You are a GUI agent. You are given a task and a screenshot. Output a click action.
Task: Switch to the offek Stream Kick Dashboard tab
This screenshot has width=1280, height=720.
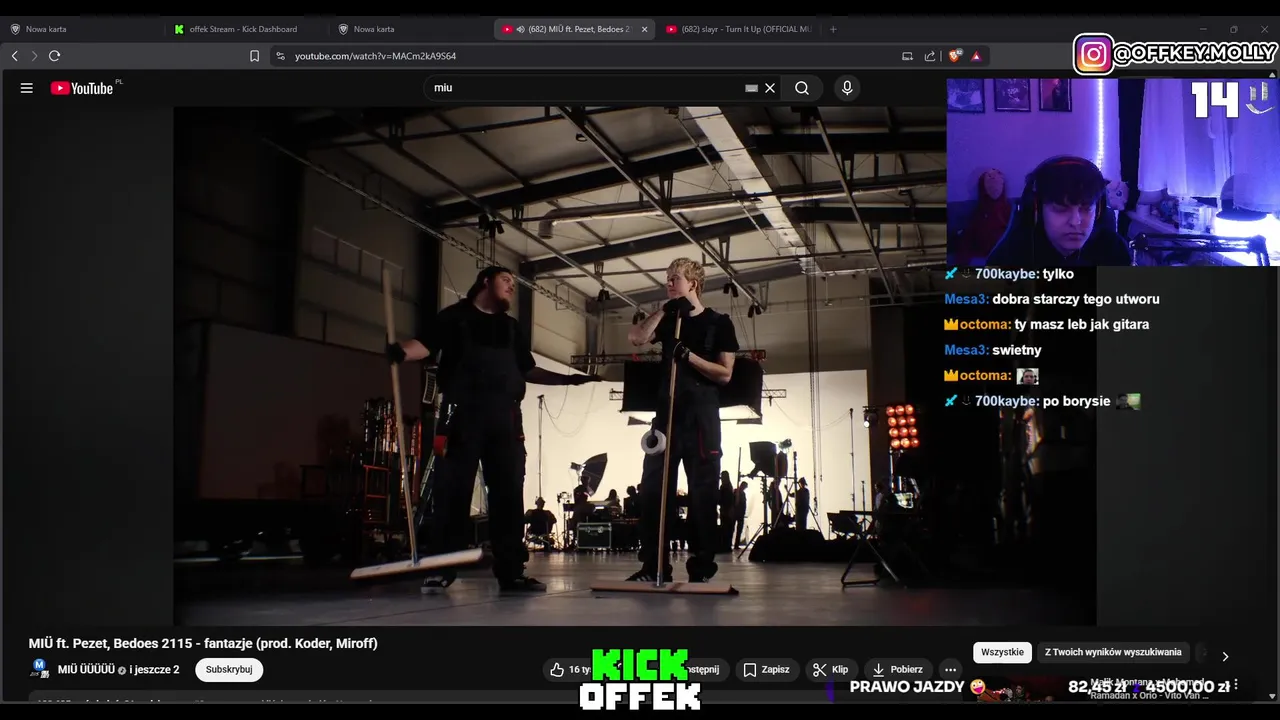[x=245, y=29]
